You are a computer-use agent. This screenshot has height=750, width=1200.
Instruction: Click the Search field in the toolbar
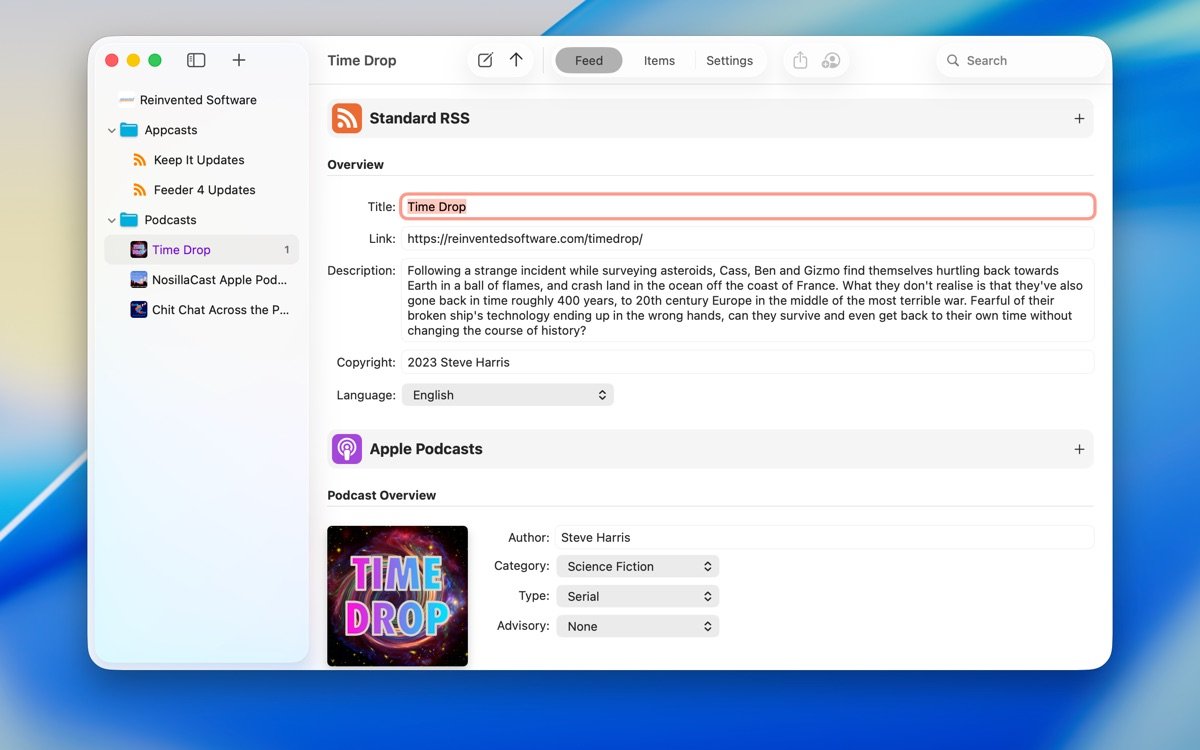coord(1022,61)
